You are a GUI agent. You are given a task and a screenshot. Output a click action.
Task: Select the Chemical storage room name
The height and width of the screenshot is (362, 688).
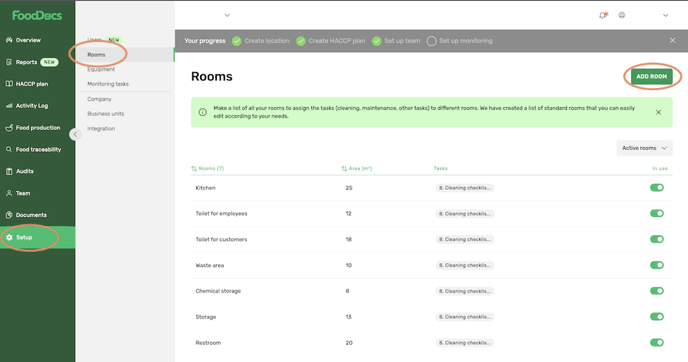pyautogui.click(x=218, y=291)
